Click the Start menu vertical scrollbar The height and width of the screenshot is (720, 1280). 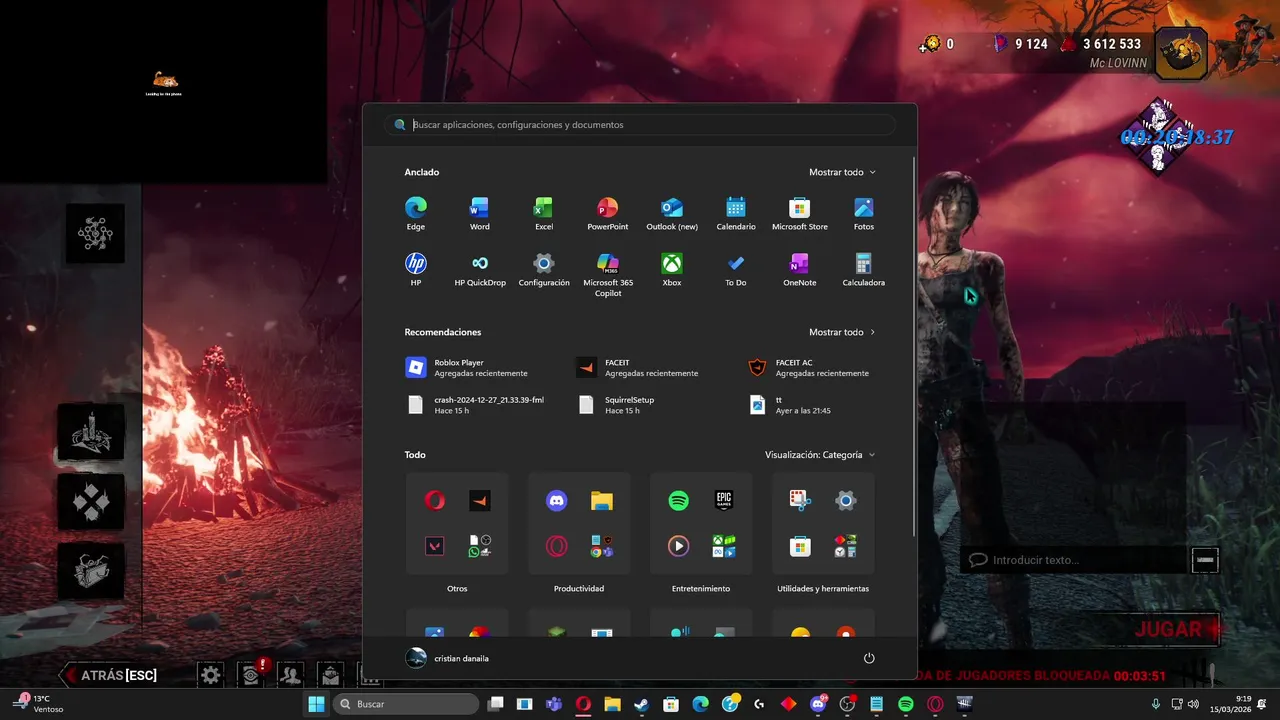pos(915,346)
